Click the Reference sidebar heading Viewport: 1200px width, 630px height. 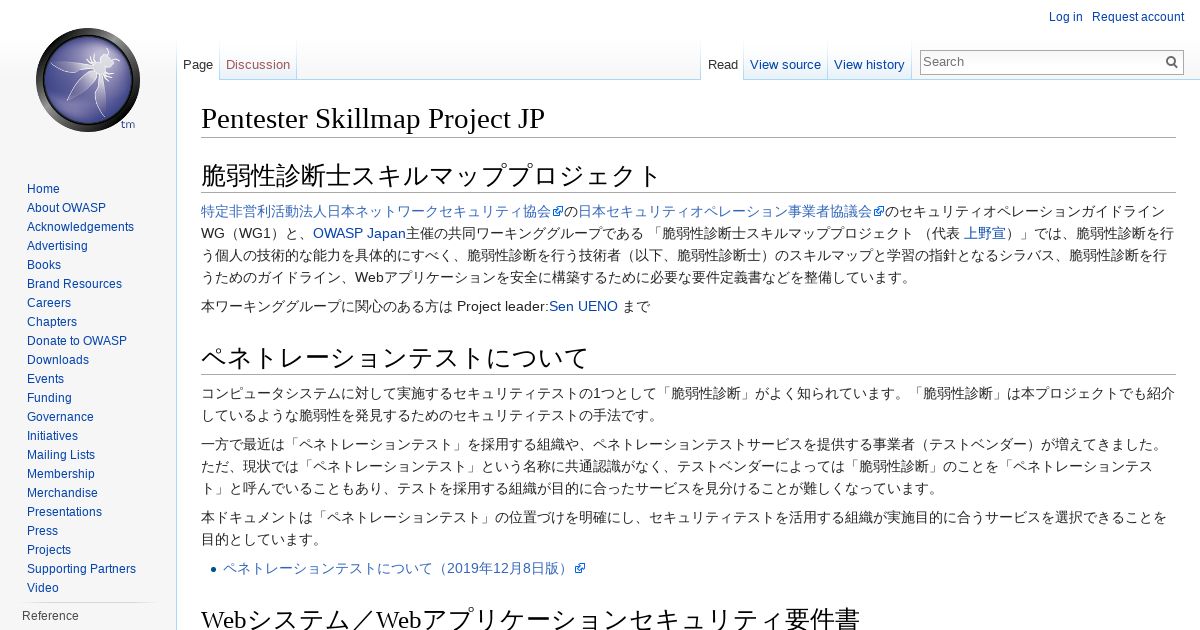(x=50, y=616)
